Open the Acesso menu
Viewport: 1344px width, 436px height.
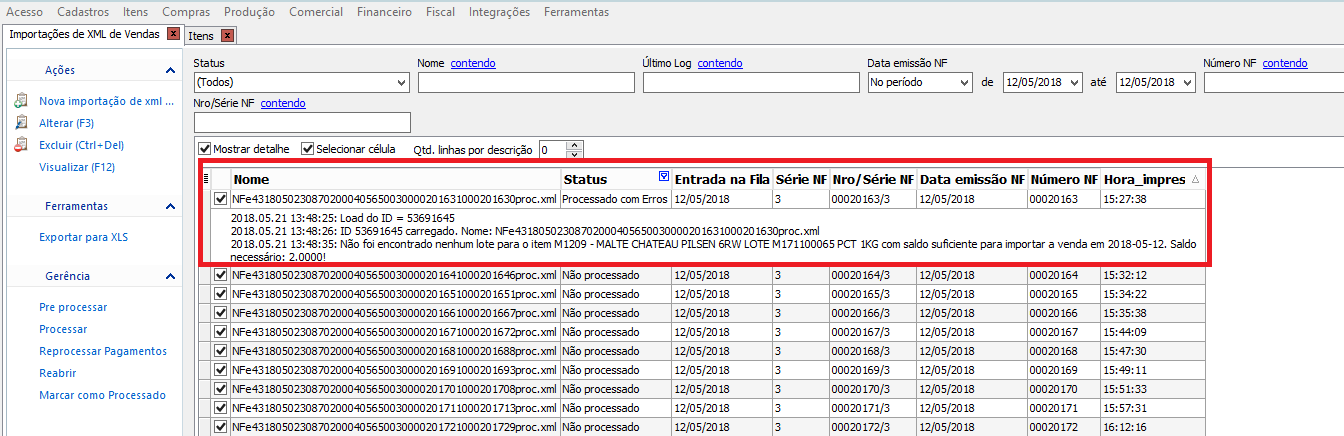pos(25,12)
